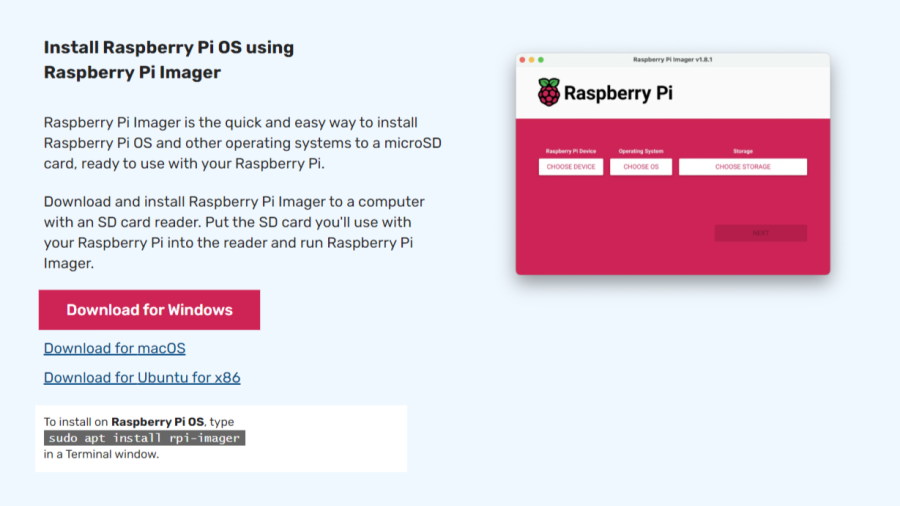Select the CHOOSE DEVICE button
The width and height of the screenshot is (900, 506).
click(571, 167)
